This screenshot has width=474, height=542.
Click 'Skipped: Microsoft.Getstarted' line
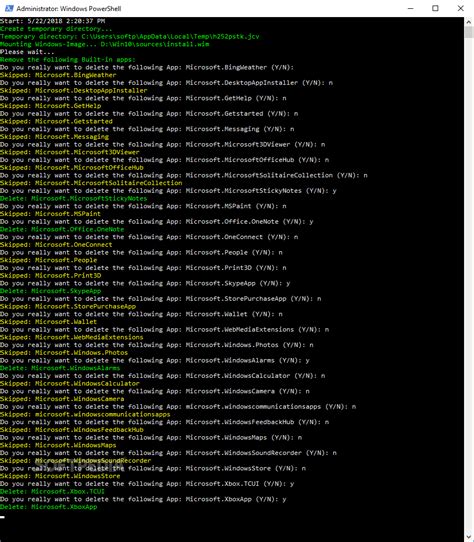[x=56, y=121]
